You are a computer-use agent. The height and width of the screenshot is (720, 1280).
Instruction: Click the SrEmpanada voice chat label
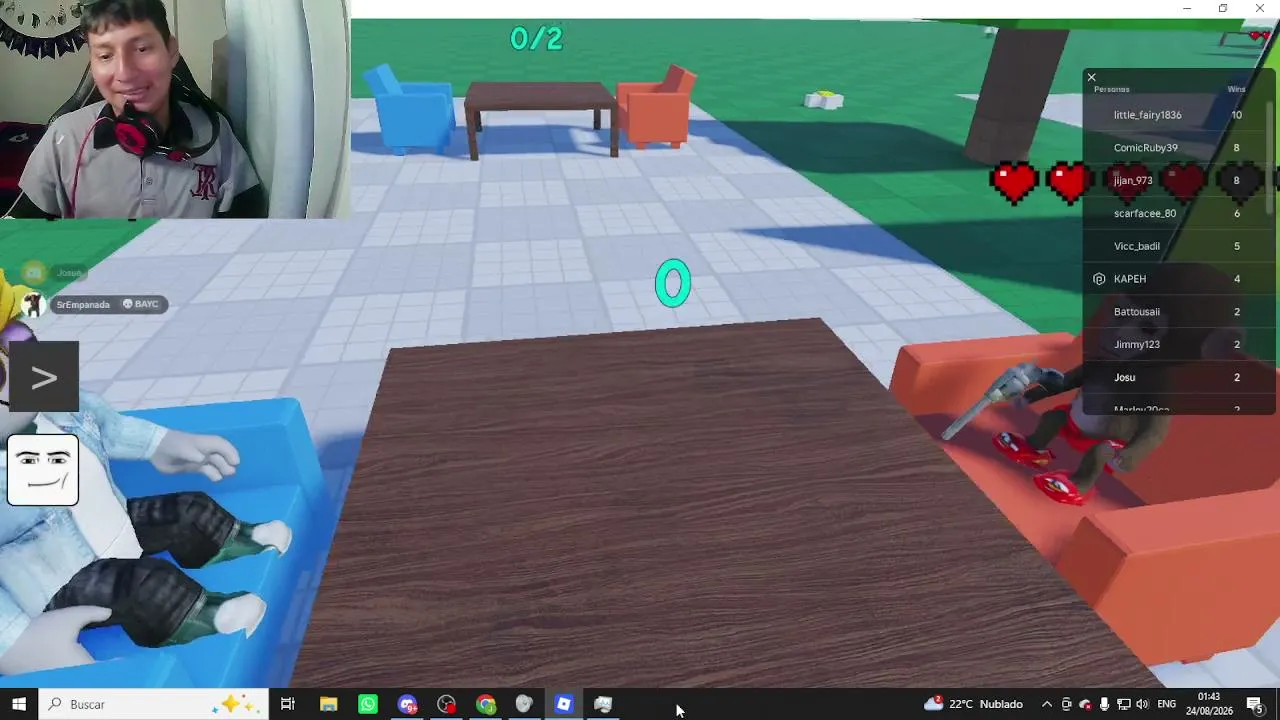coord(83,304)
